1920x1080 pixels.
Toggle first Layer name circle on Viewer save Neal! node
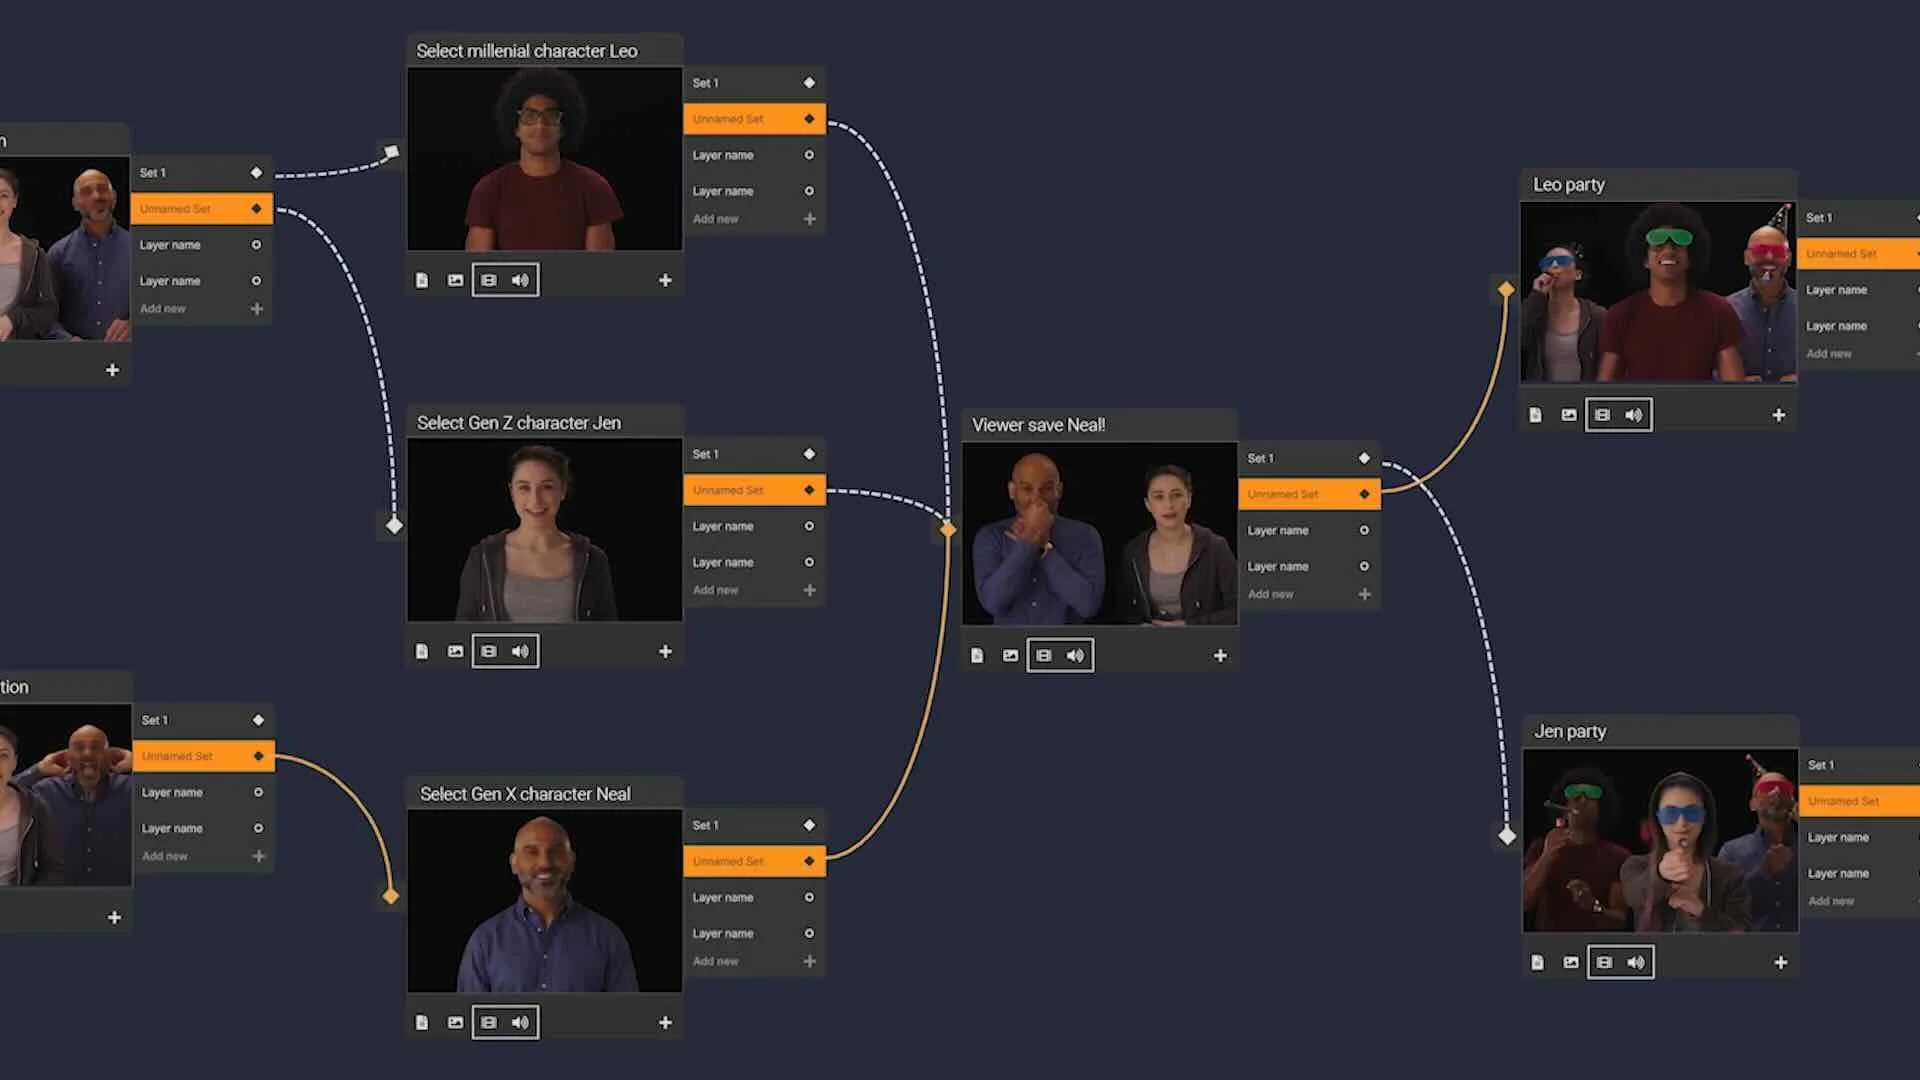1364,530
